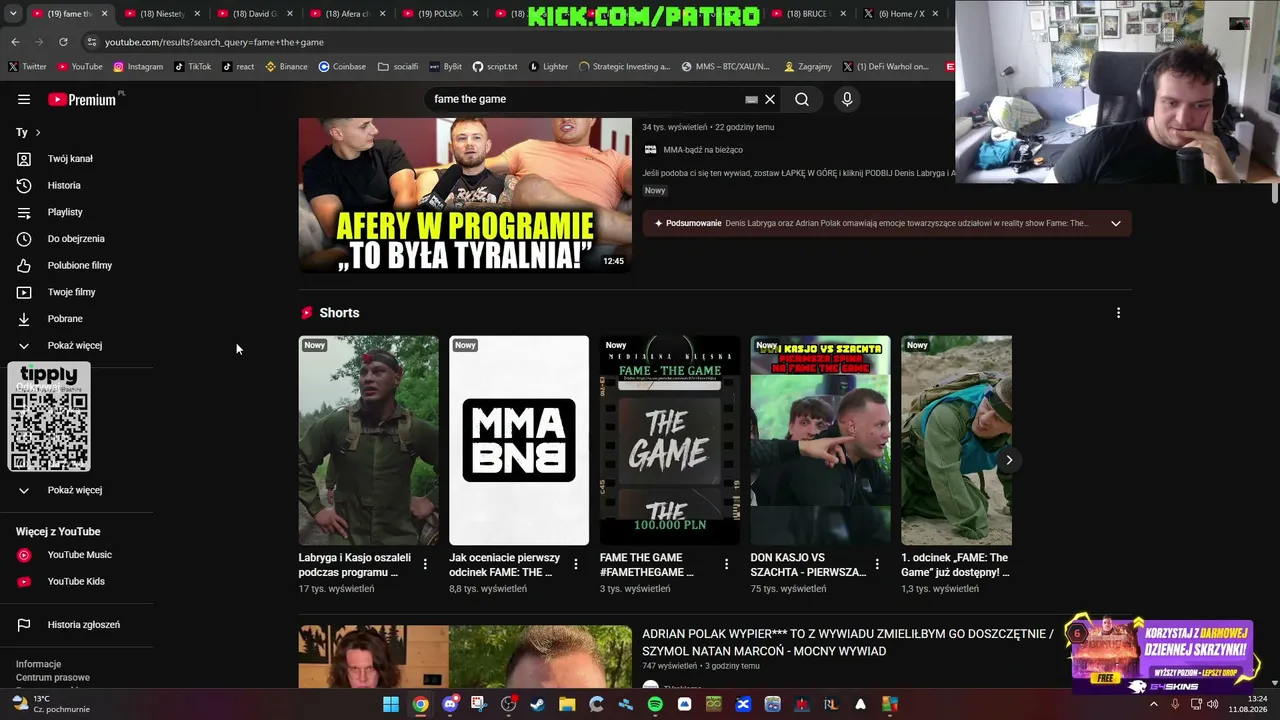The height and width of the screenshot is (720, 1280).
Task: Reload the page in Chrome
Action: (x=63, y=42)
